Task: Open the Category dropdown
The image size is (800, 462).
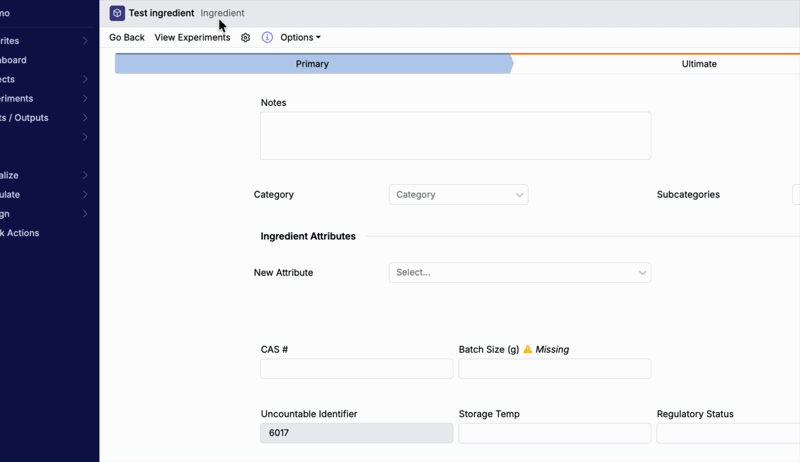Action: coord(458,195)
